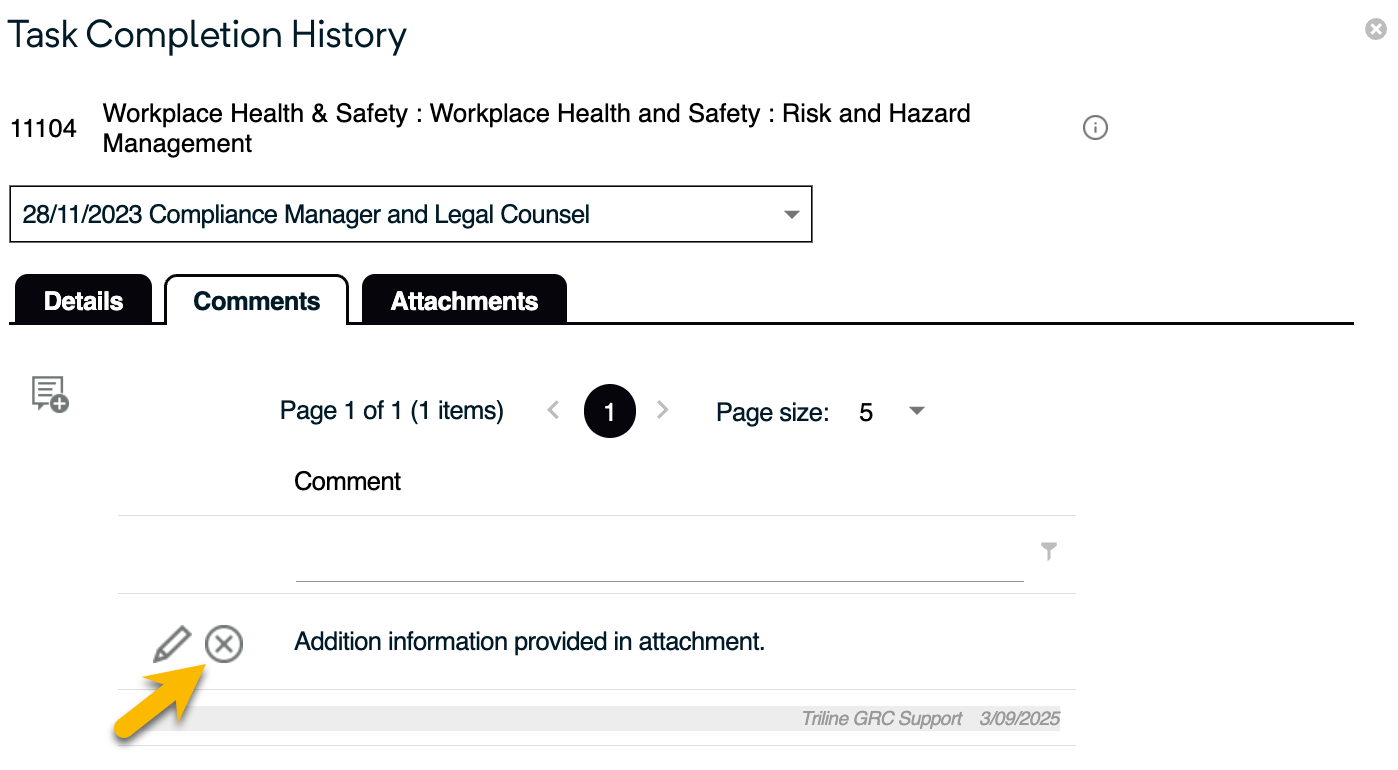
Task: Click the Comment column header
Action: pyautogui.click(x=347, y=481)
